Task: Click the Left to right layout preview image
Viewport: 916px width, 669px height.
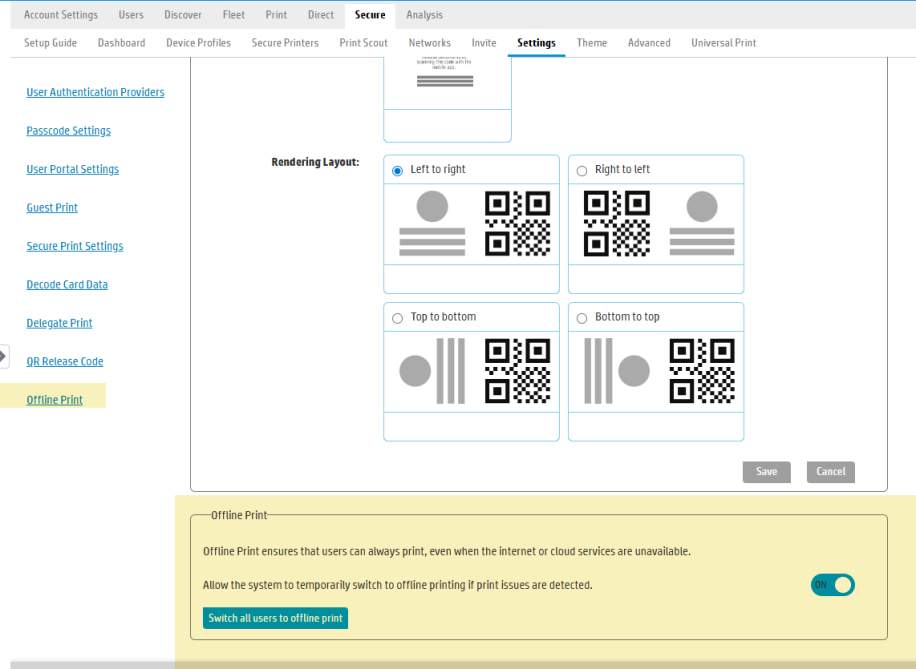Action: [471, 224]
